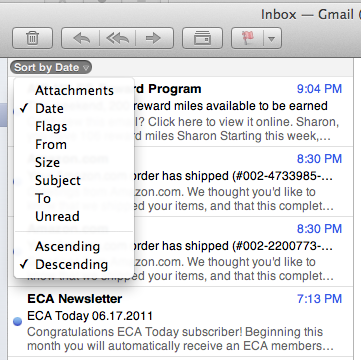Click the Archive box button
Image resolution: width=361 pixels, height=360 pixels.
coord(202,38)
